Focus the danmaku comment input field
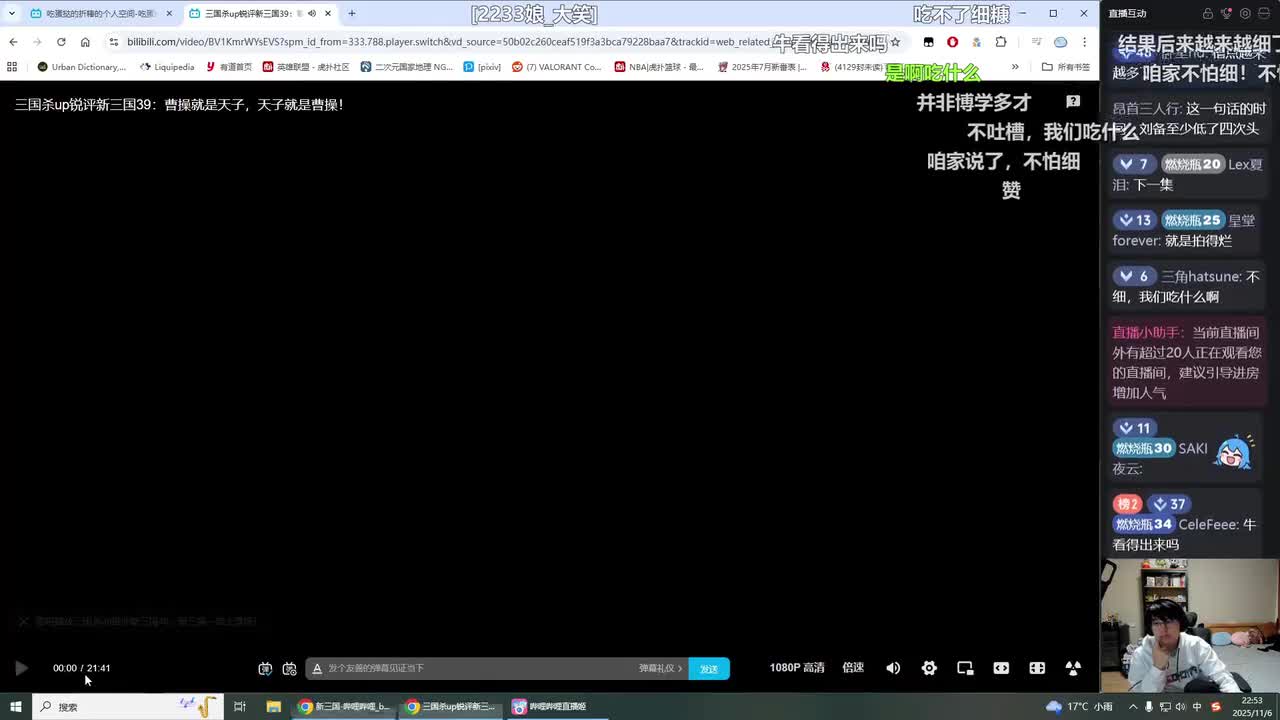 coord(480,668)
